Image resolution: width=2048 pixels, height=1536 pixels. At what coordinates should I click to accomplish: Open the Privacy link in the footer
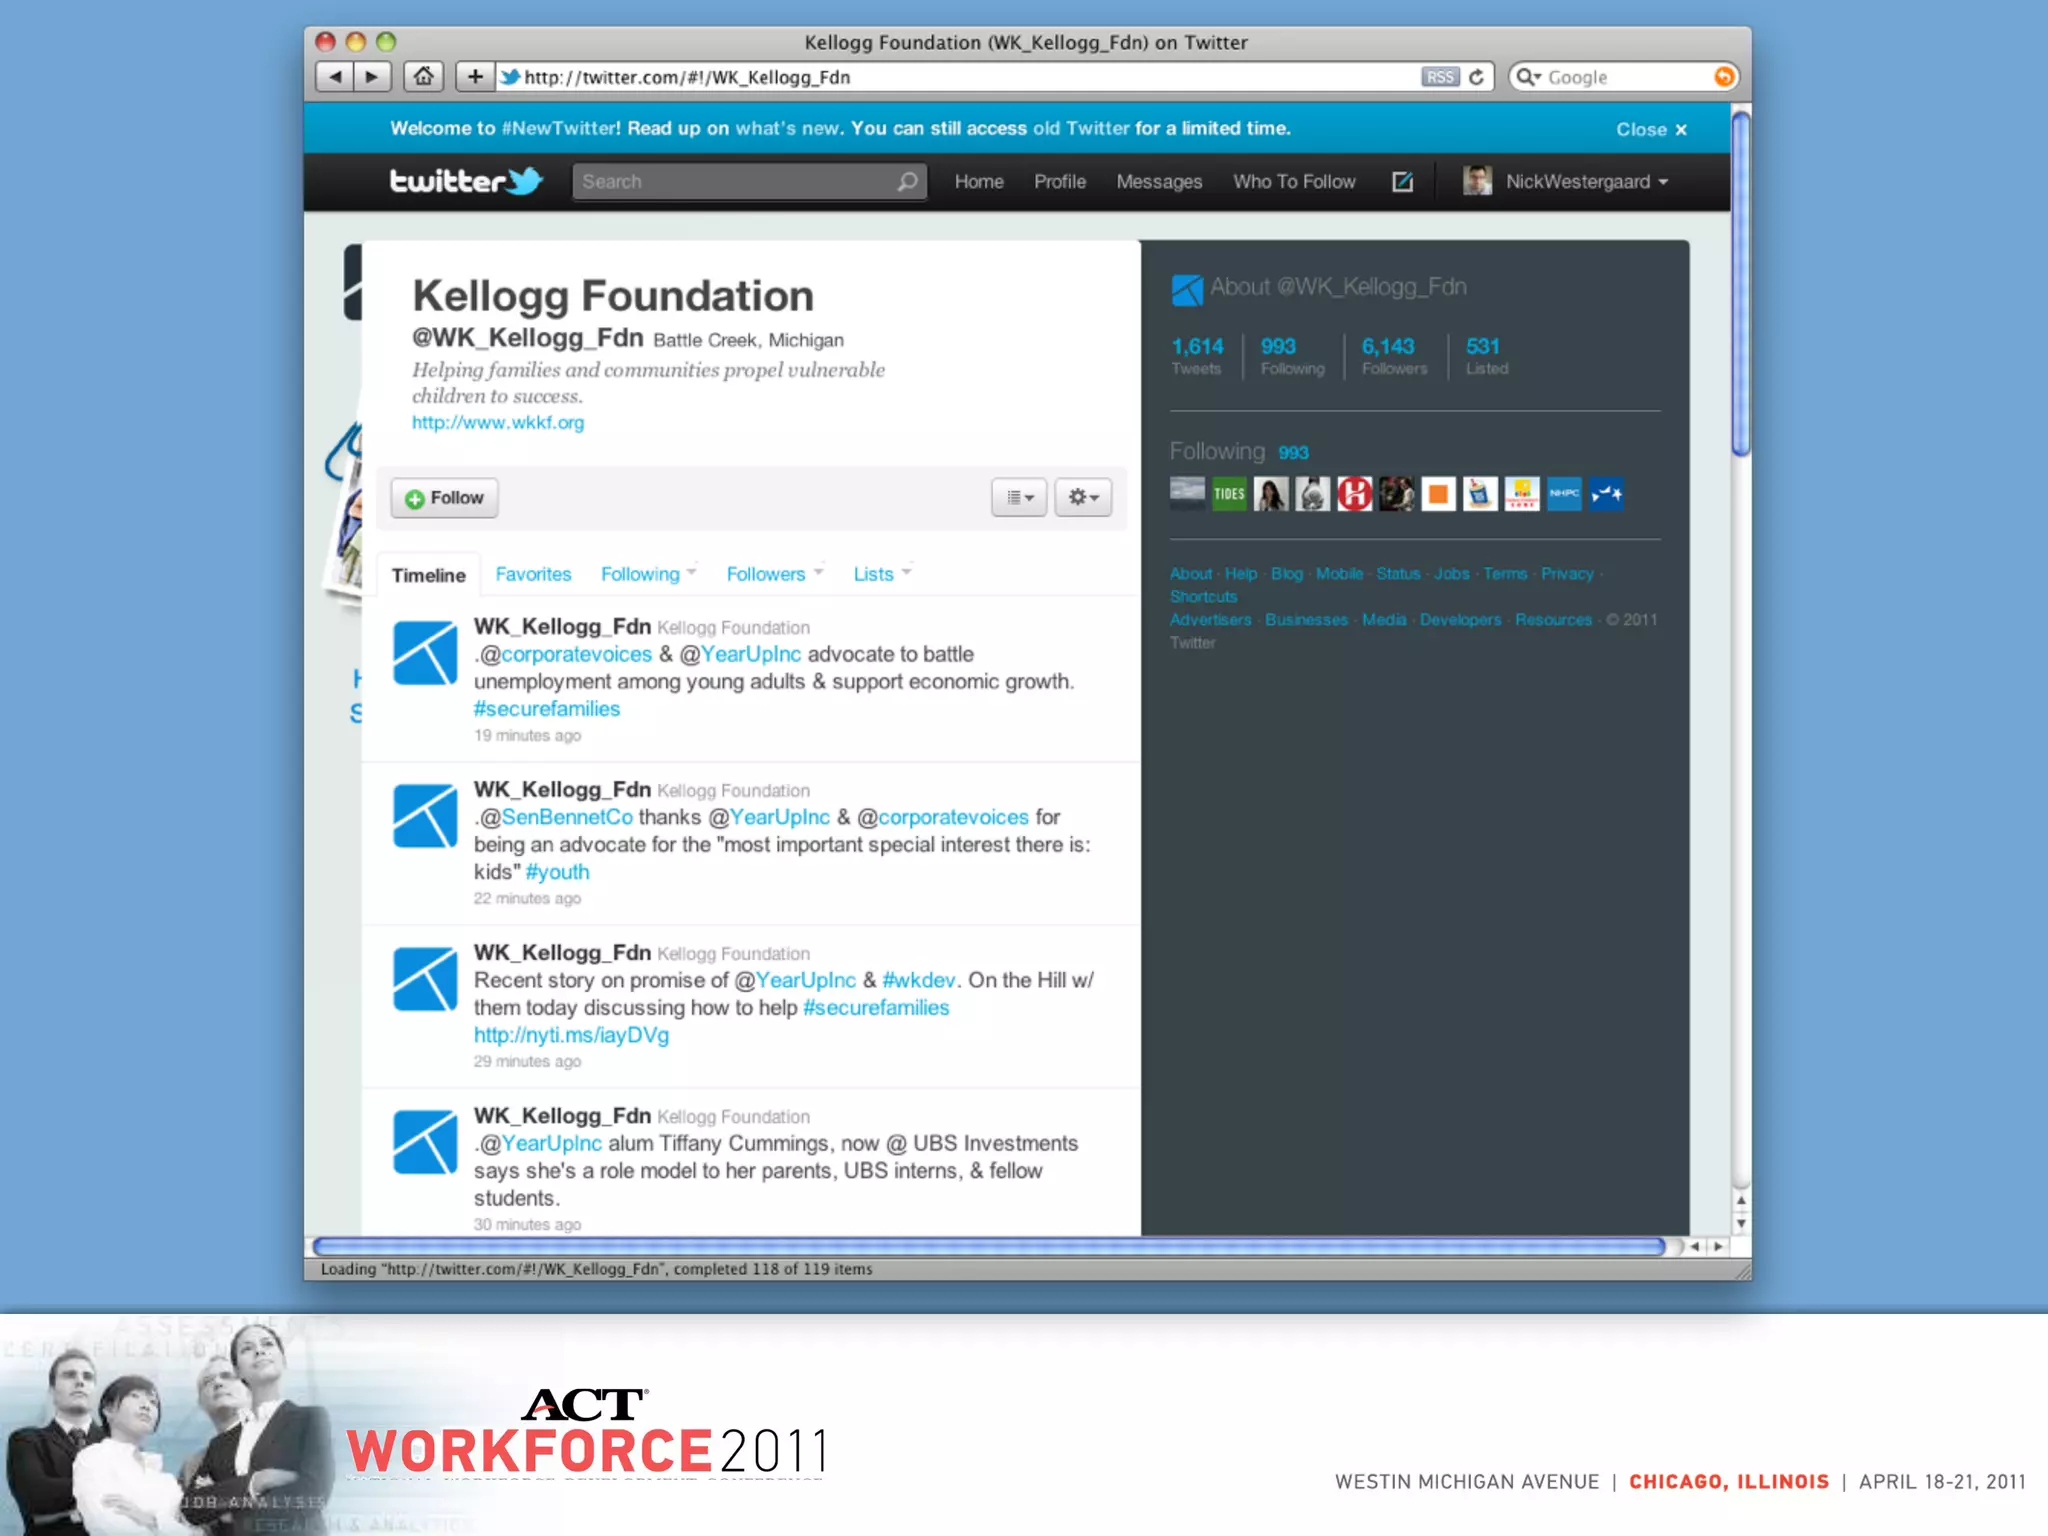point(1567,574)
